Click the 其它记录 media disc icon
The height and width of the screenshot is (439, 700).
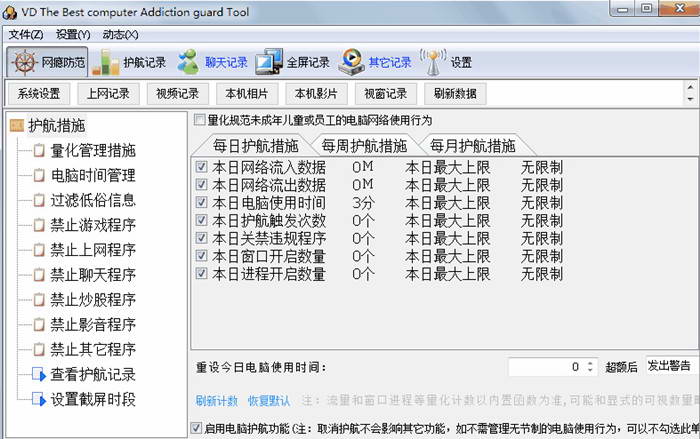(x=352, y=62)
